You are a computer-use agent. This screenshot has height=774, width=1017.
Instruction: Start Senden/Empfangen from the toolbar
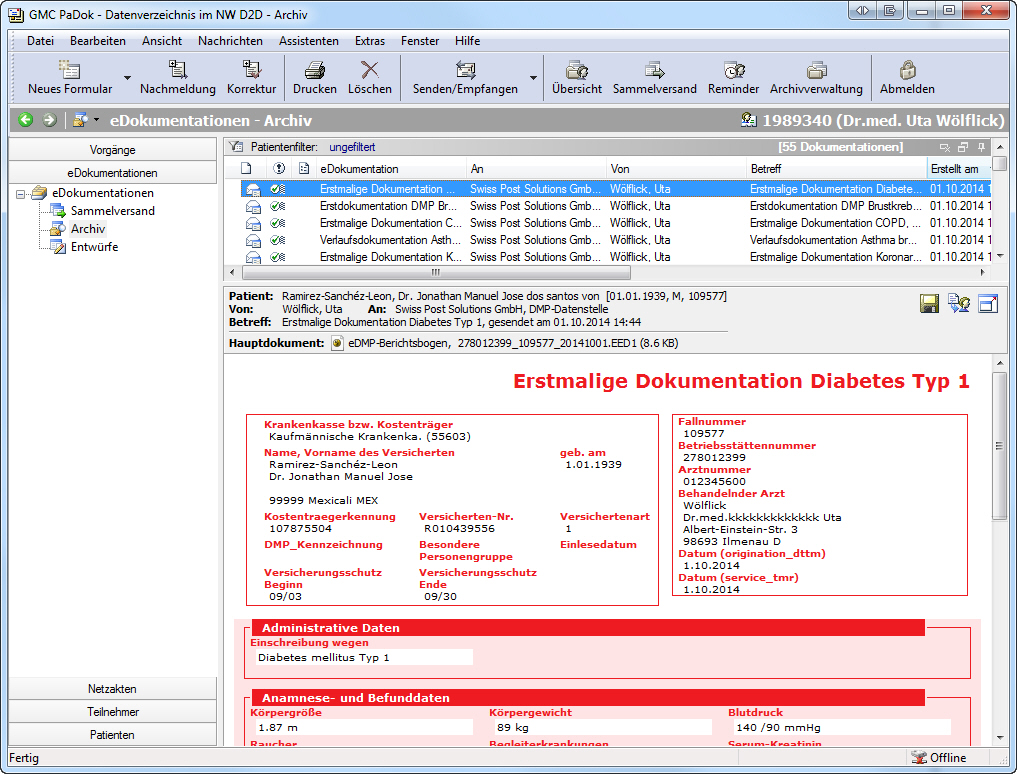point(465,77)
